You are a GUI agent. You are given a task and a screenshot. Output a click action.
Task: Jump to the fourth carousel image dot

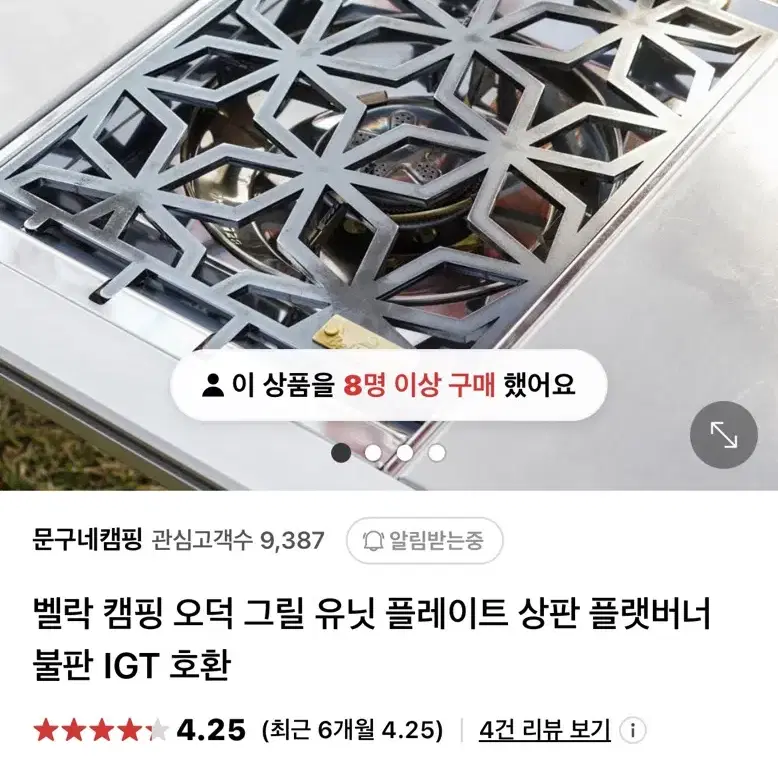pos(437,453)
